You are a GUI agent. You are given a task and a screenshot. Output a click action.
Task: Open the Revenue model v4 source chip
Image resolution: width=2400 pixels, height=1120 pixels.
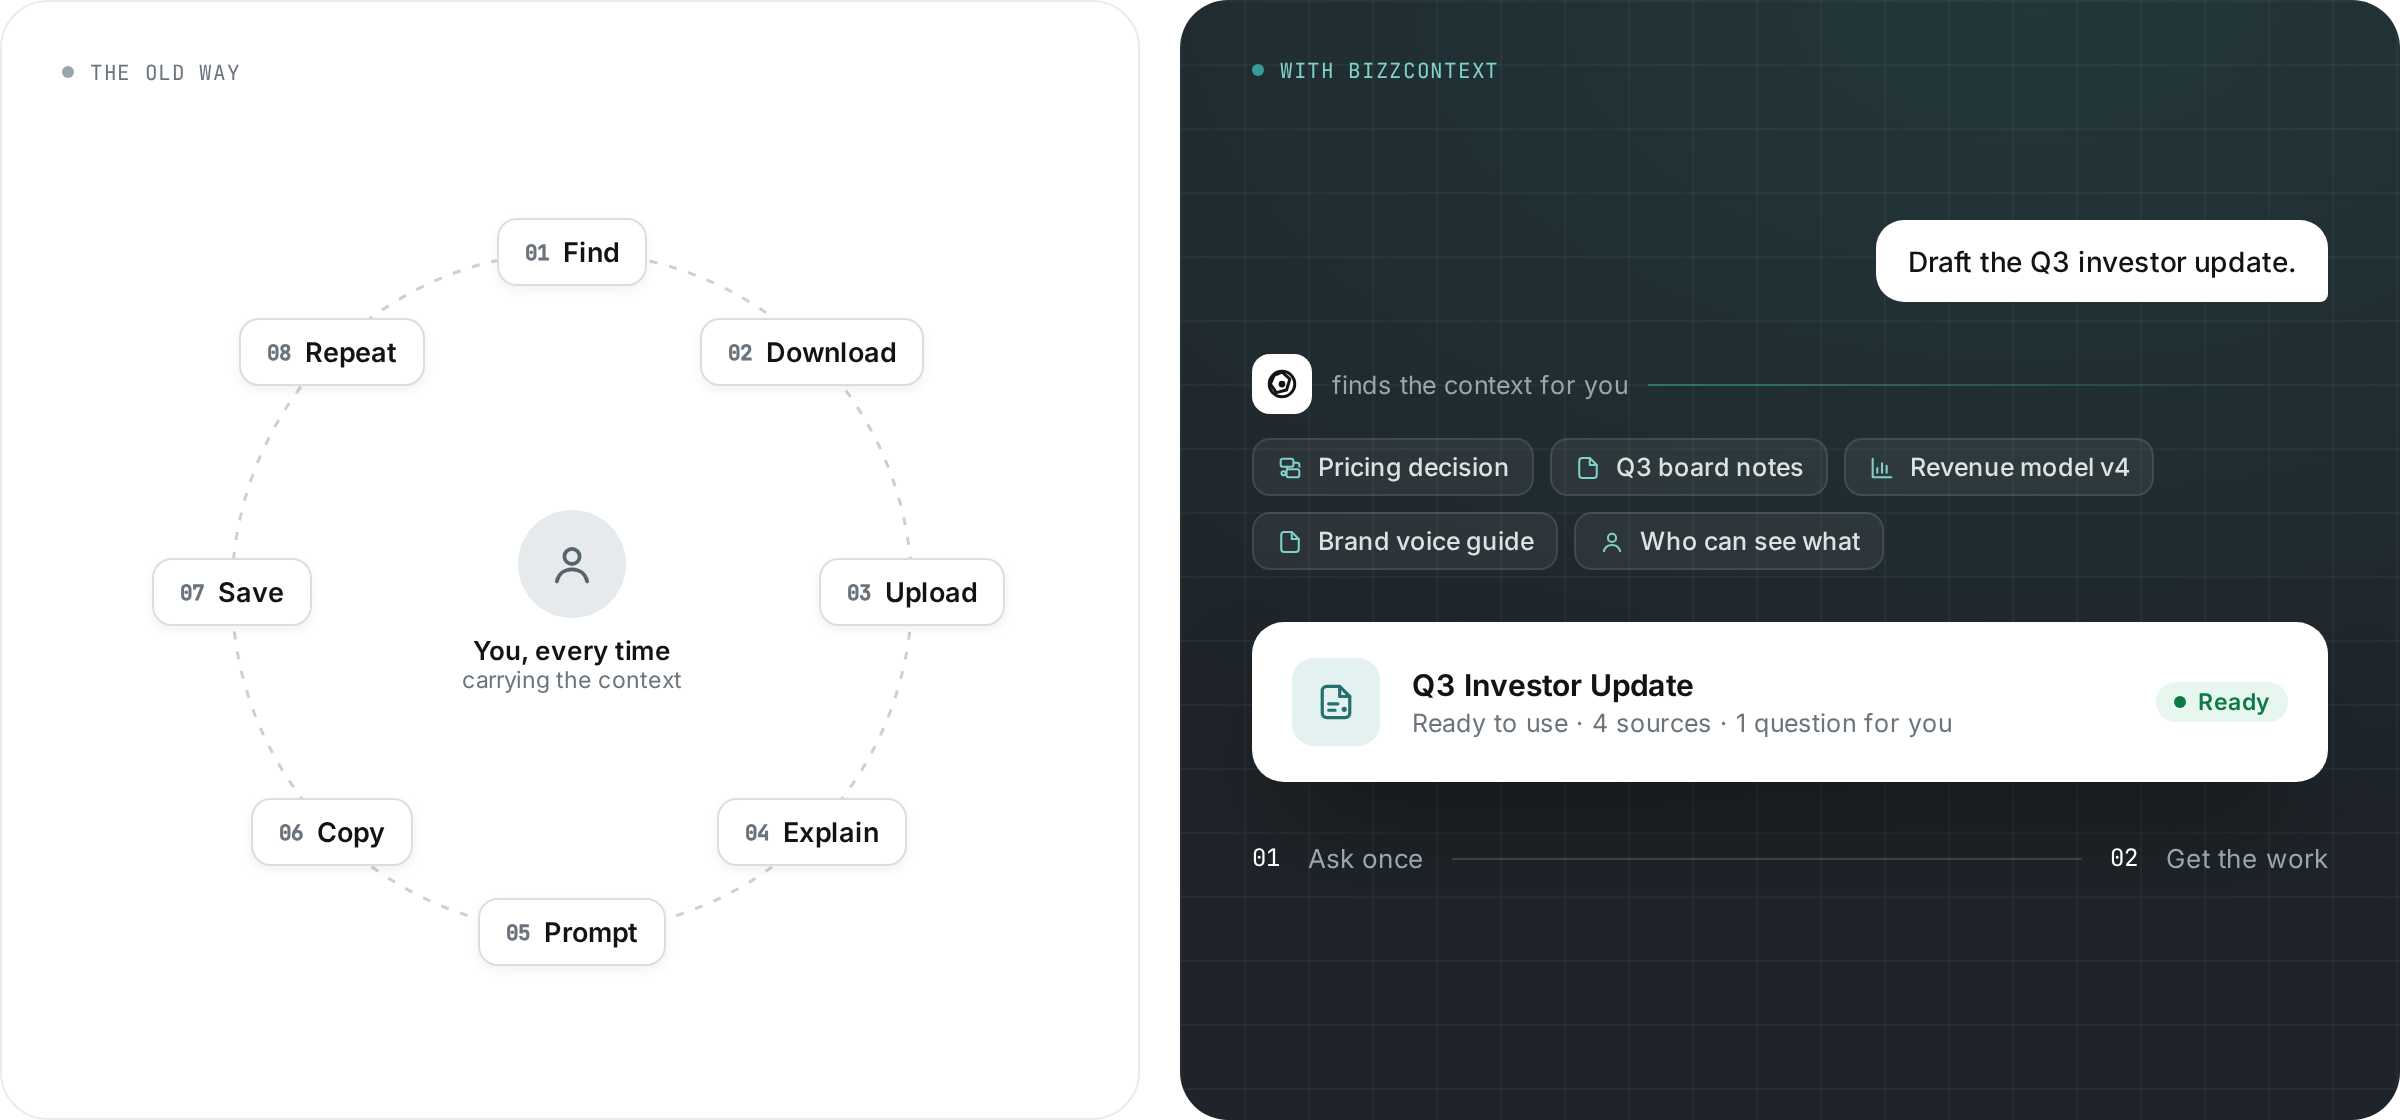(x=1999, y=467)
